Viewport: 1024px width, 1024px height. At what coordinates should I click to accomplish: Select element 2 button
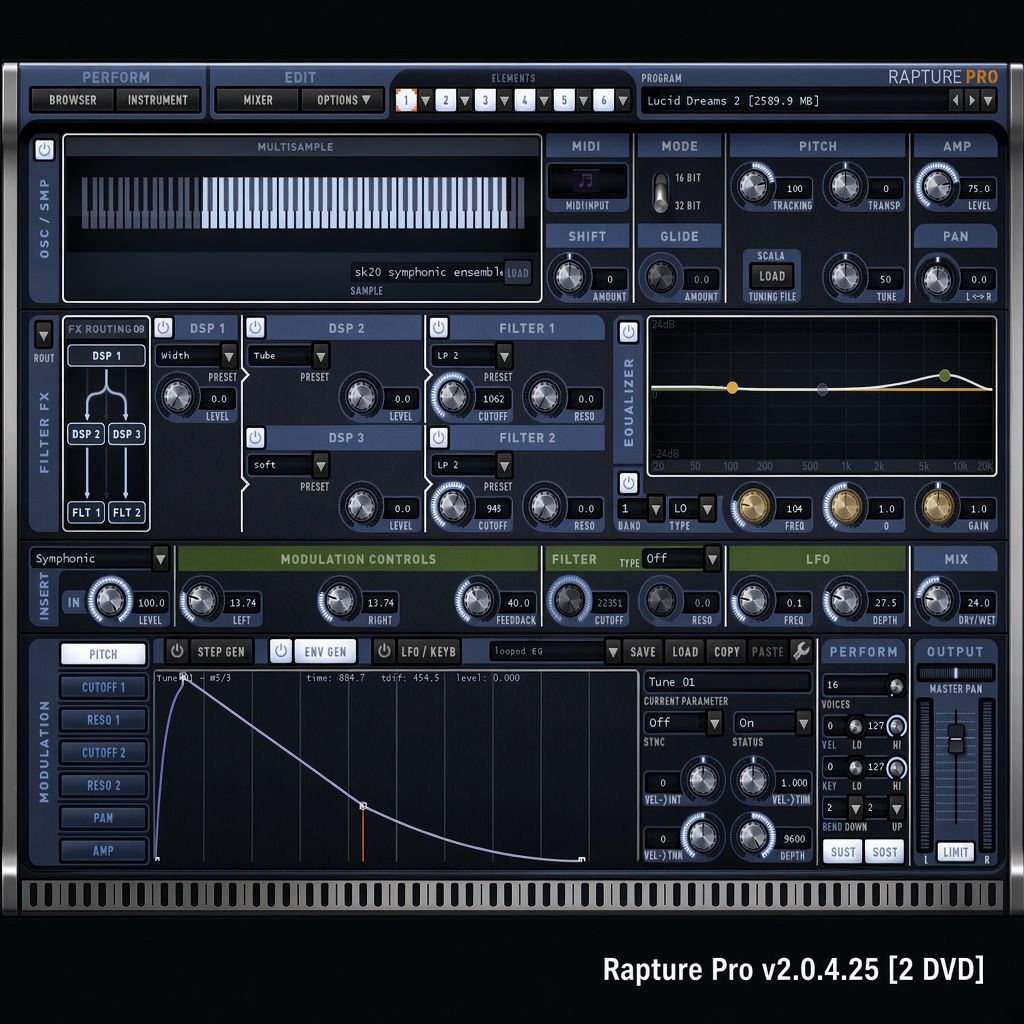(x=445, y=100)
